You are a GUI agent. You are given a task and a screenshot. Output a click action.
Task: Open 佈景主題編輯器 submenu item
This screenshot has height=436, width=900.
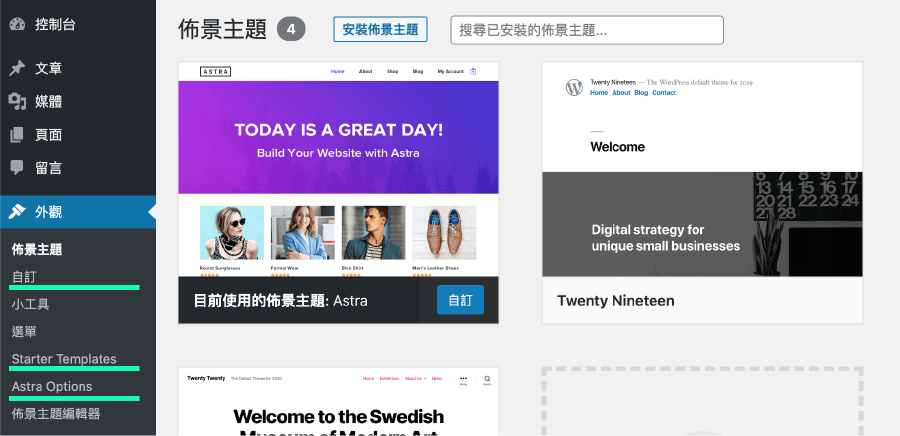click(56, 414)
